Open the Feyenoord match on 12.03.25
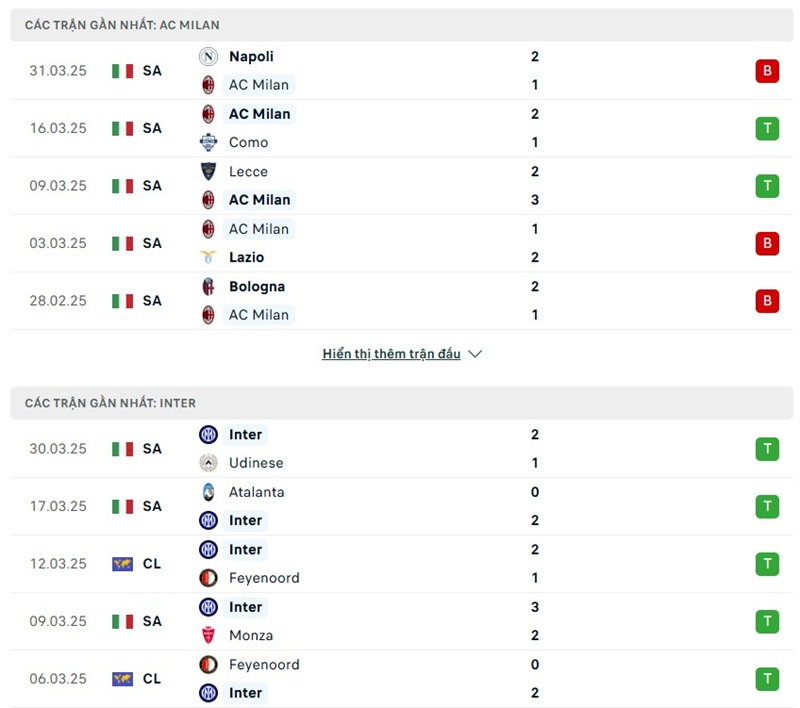The image size is (800, 708). [264, 578]
